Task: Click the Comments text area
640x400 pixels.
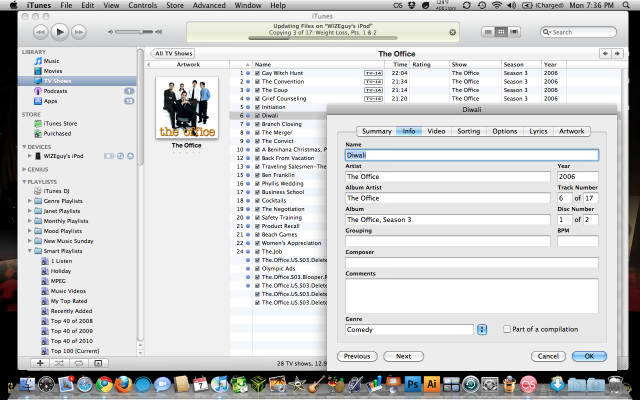Action: [471, 296]
